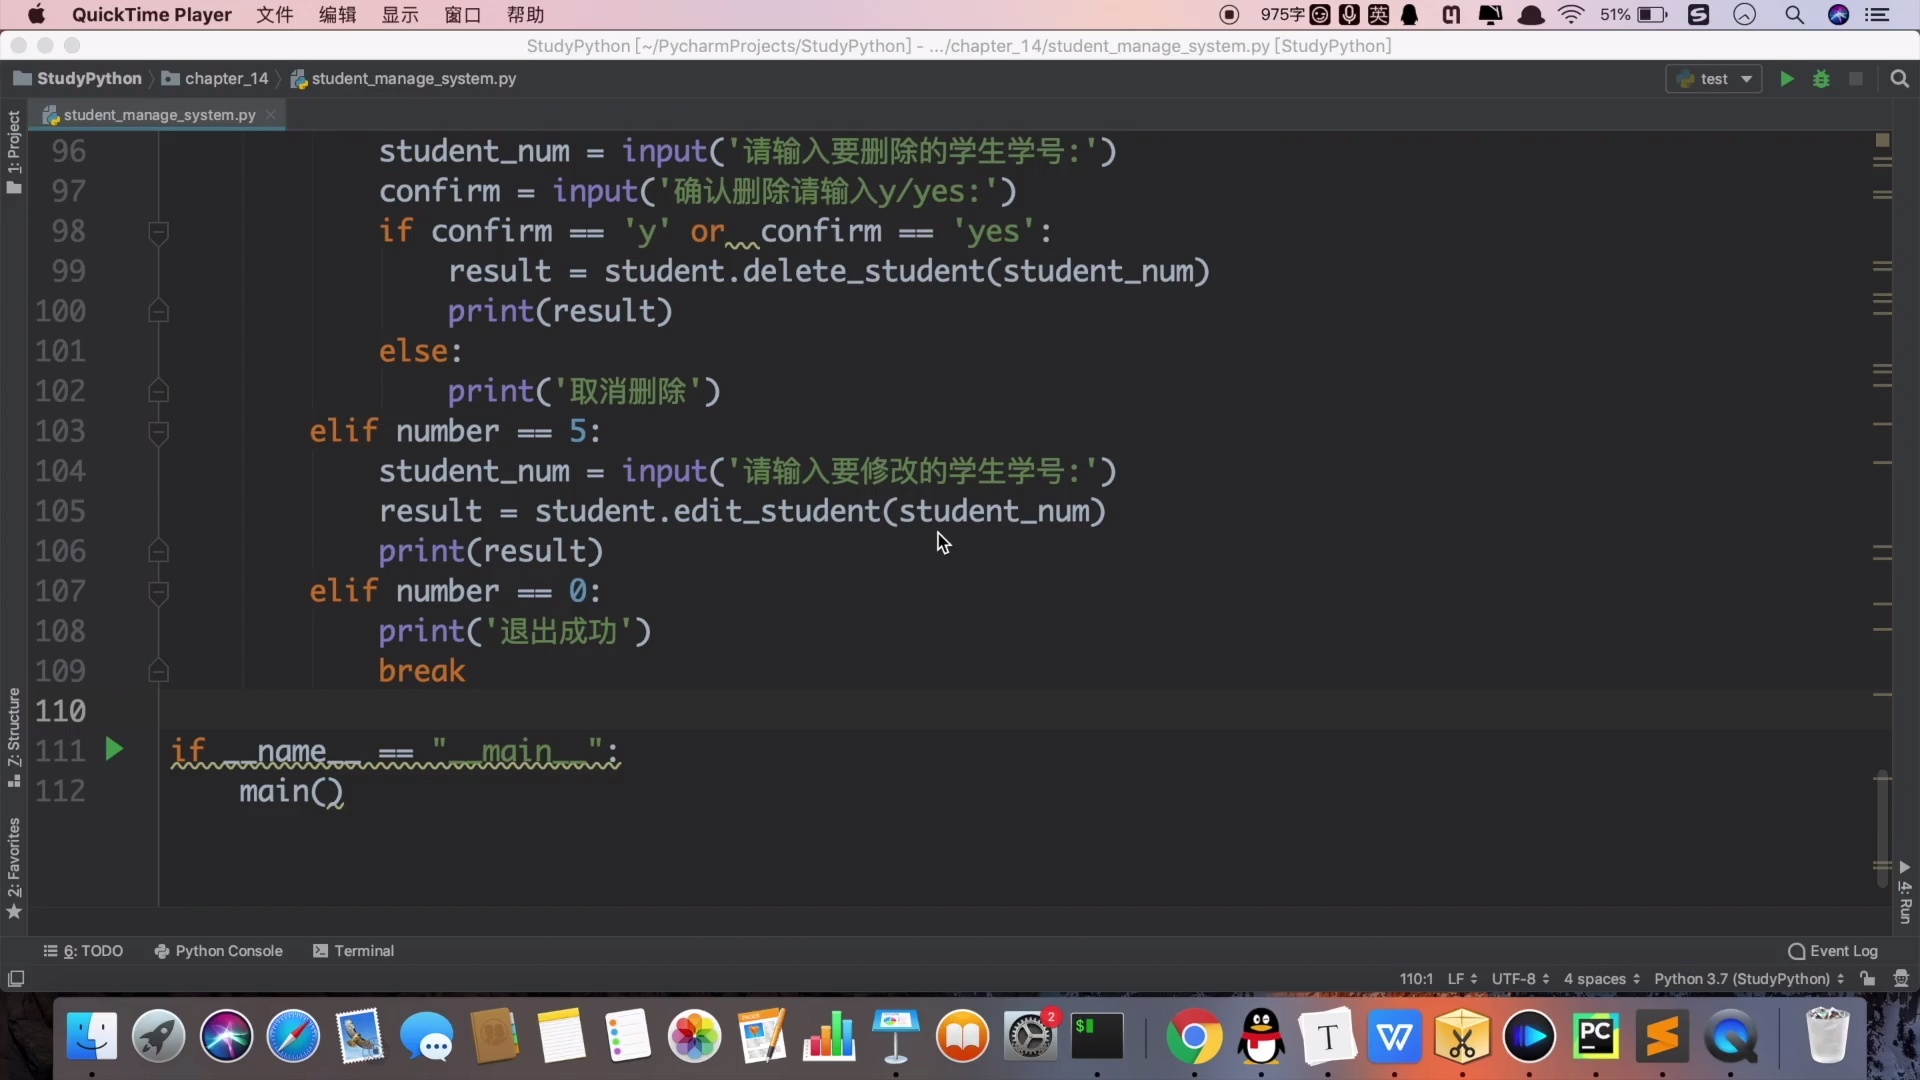Image resolution: width=1920 pixels, height=1080 pixels.
Task: Switch to the Terminal tool window tab
Action: (x=354, y=951)
